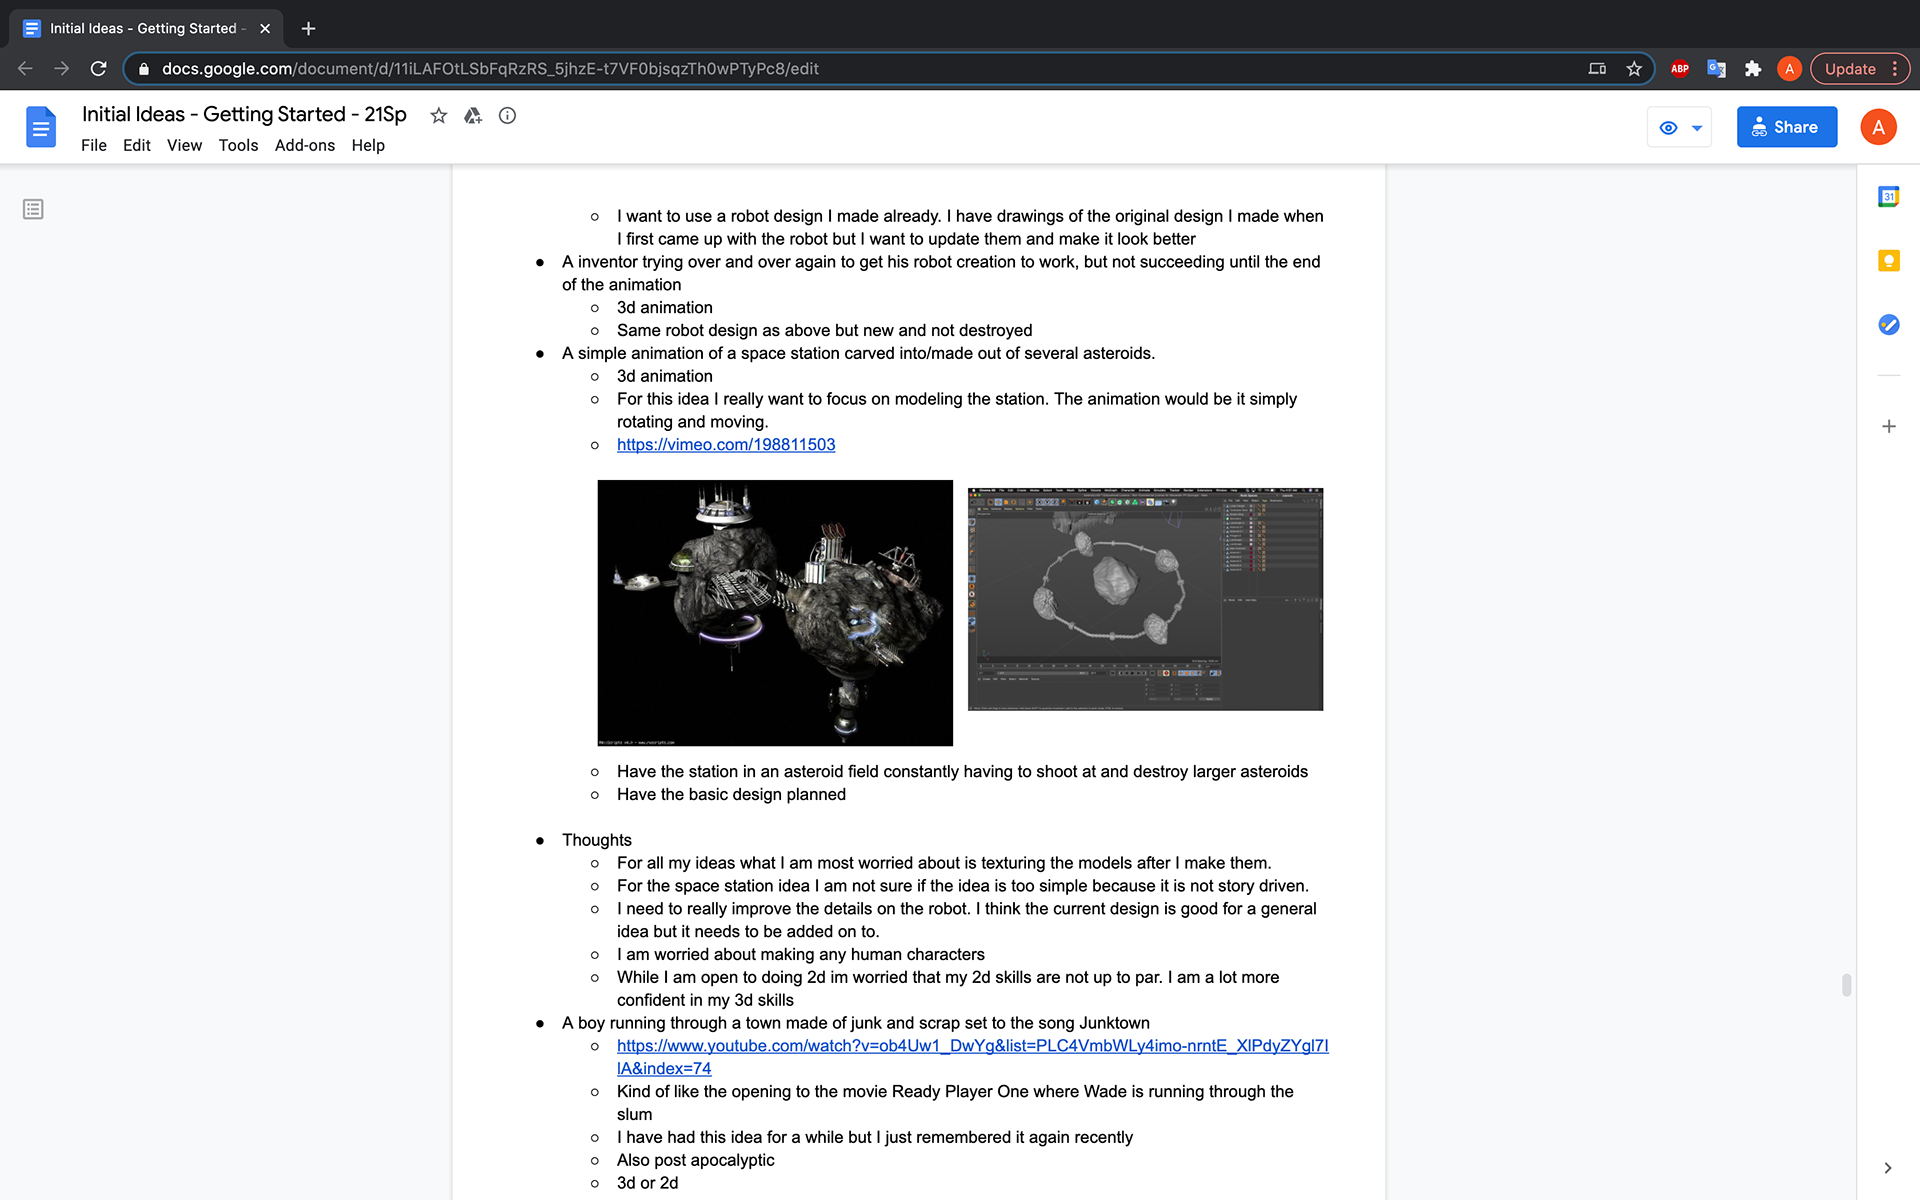Bookmark this page with the star
The height and width of the screenshot is (1200, 1920).
point(1634,69)
